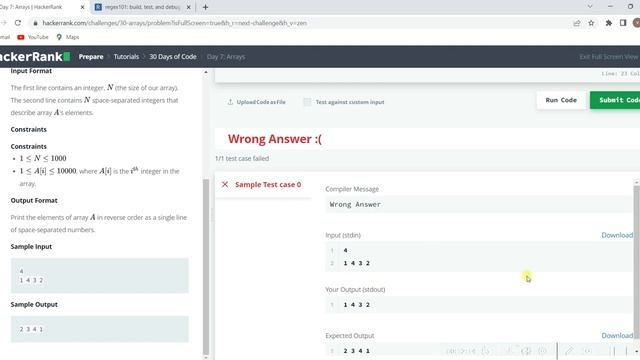Open the Maps bookmark
640x360 pixels.
pos(67,37)
